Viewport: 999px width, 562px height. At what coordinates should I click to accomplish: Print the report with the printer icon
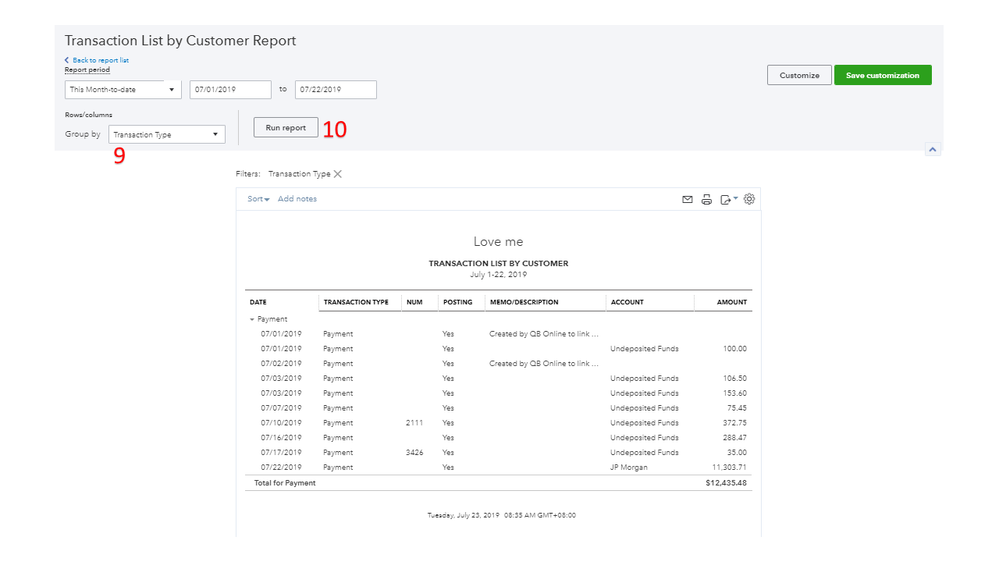(707, 200)
